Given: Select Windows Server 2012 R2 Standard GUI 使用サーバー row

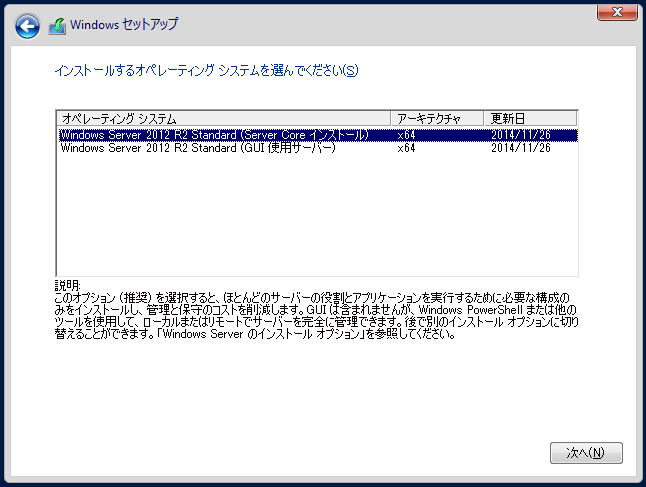Looking at the screenshot, I should [317, 148].
